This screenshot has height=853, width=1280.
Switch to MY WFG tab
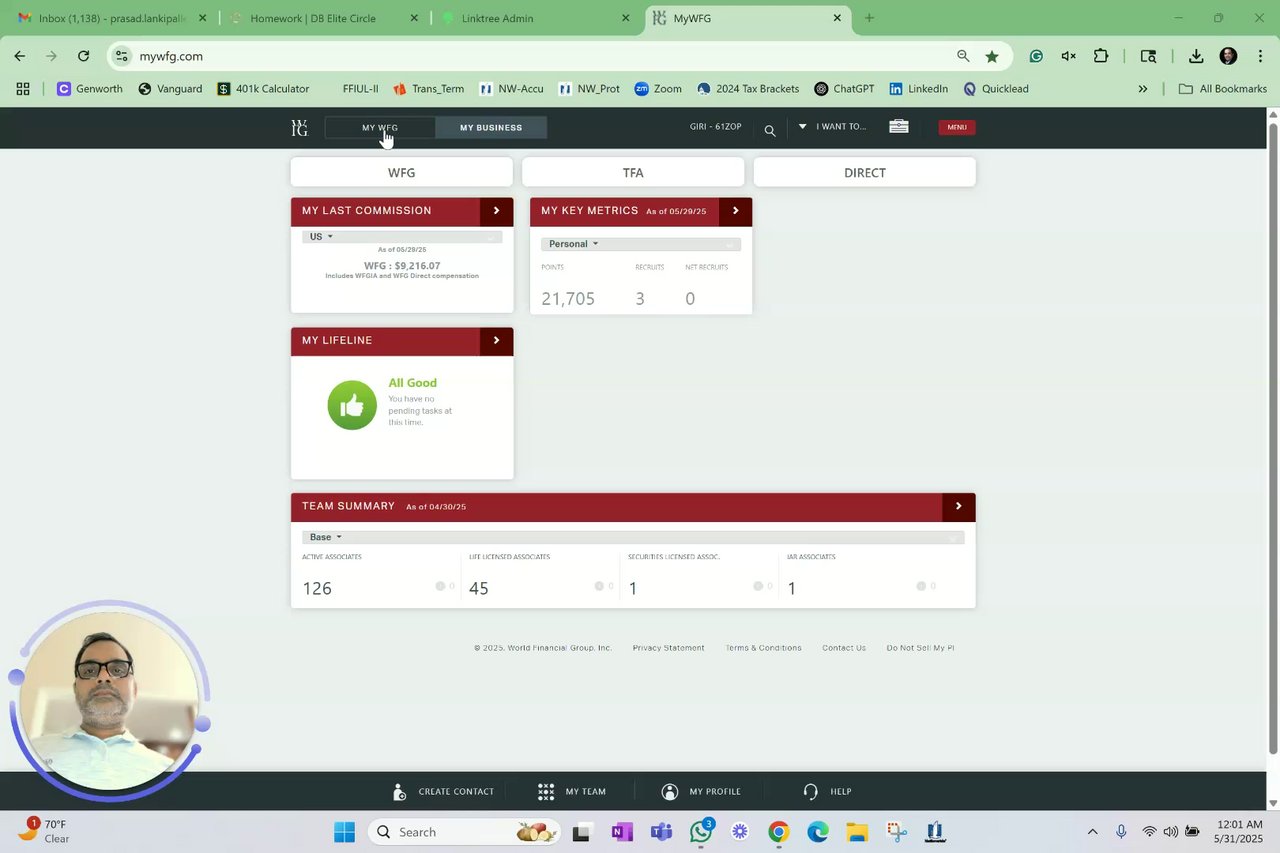click(380, 128)
